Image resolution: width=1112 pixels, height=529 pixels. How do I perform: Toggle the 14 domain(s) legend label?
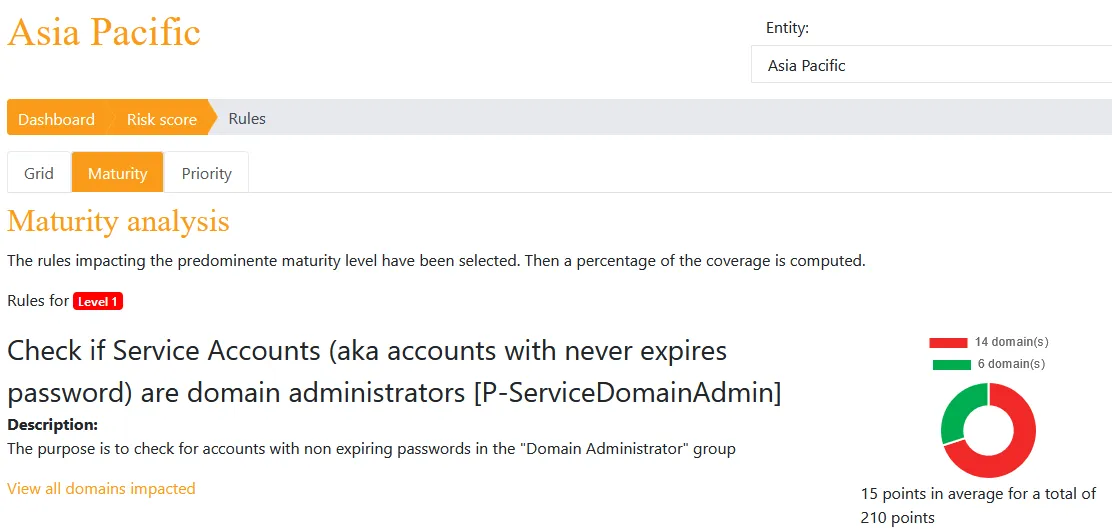click(1011, 342)
